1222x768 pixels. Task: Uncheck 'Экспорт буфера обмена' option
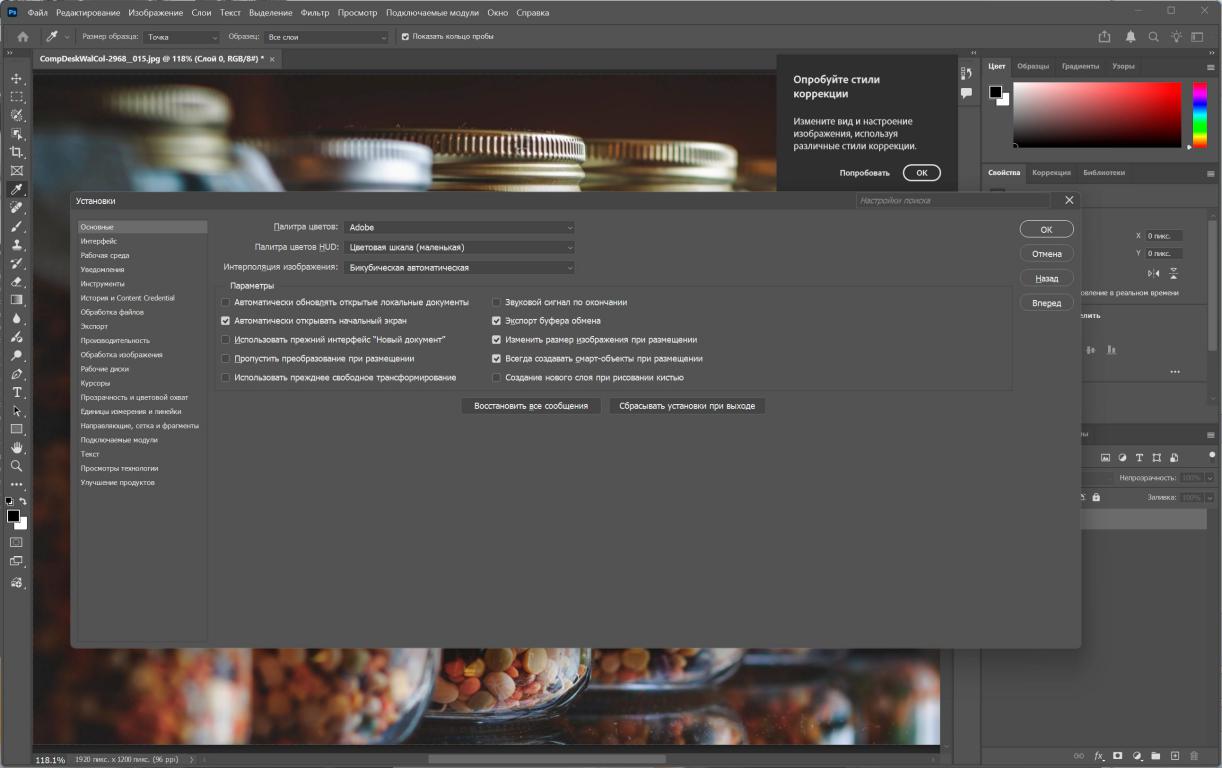pyautogui.click(x=496, y=321)
